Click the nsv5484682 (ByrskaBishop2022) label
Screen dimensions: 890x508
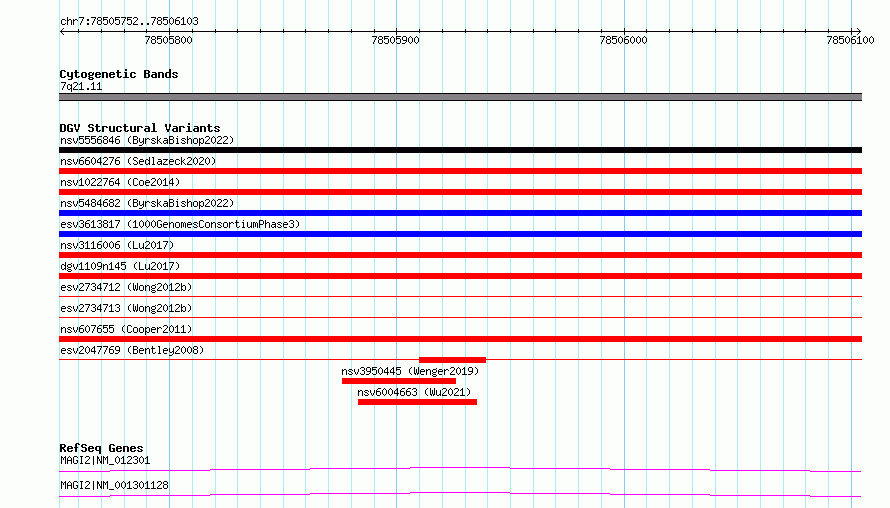click(147, 203)
